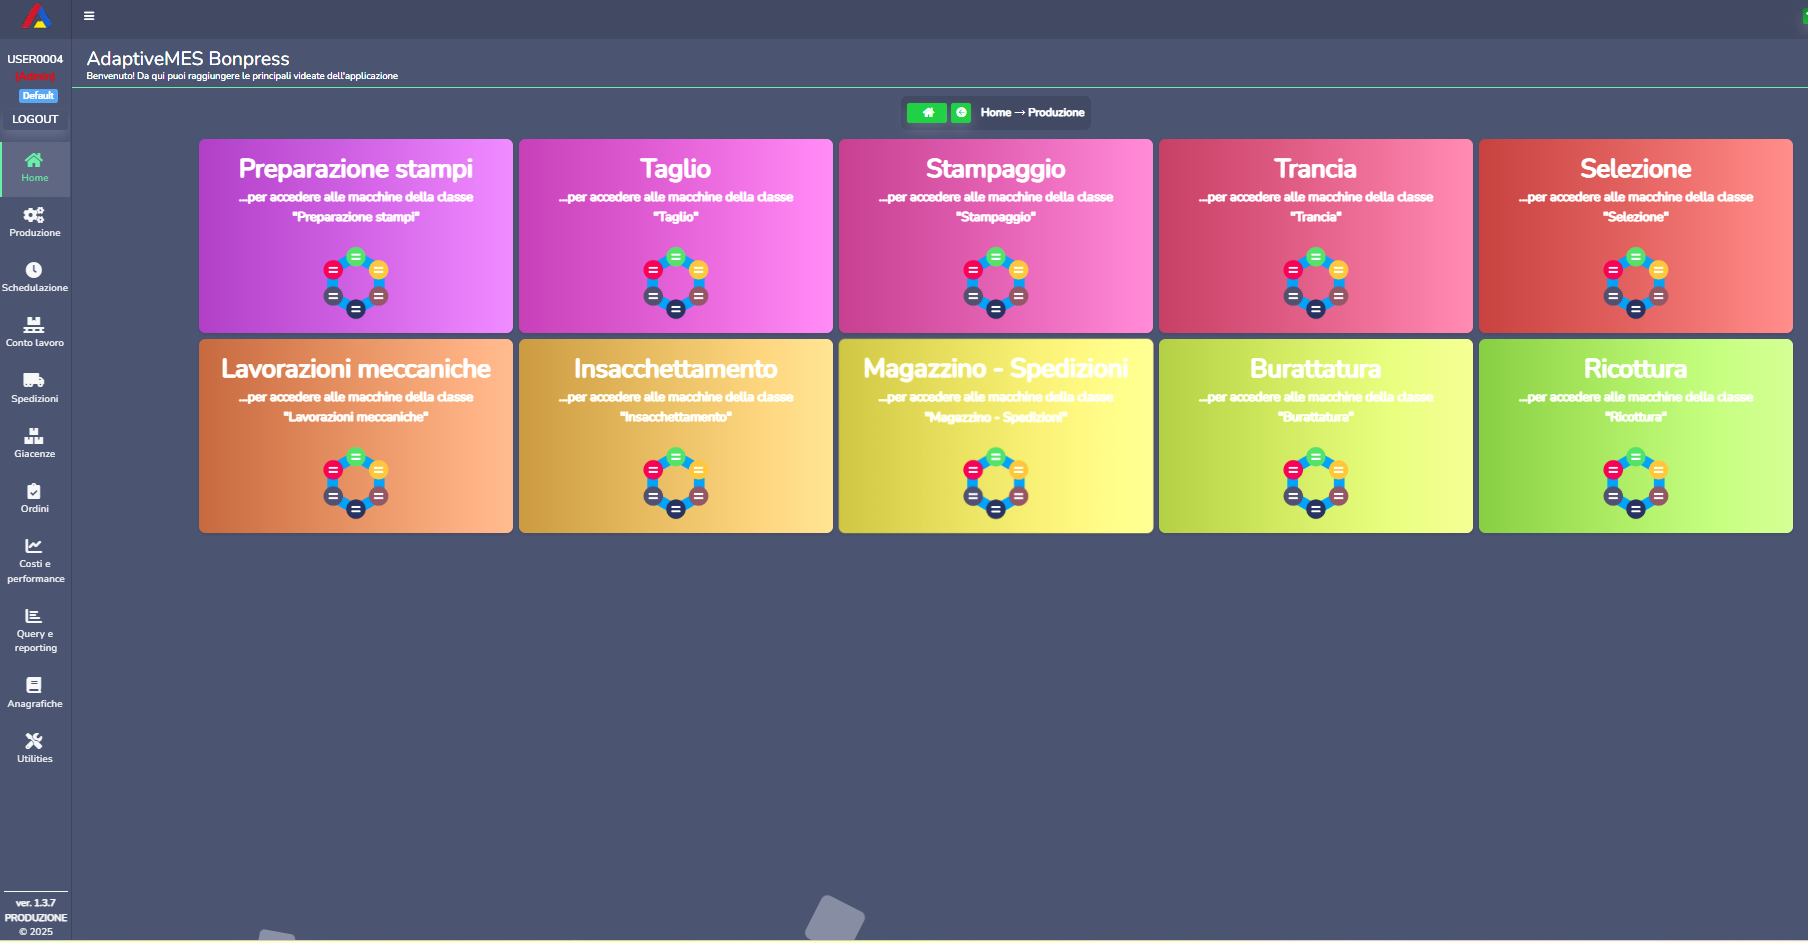Screen dimensions: 1808x943
Task: Click the green back arrow breadcrumb button
Action: pyautogui.click(x=961, y=113)
